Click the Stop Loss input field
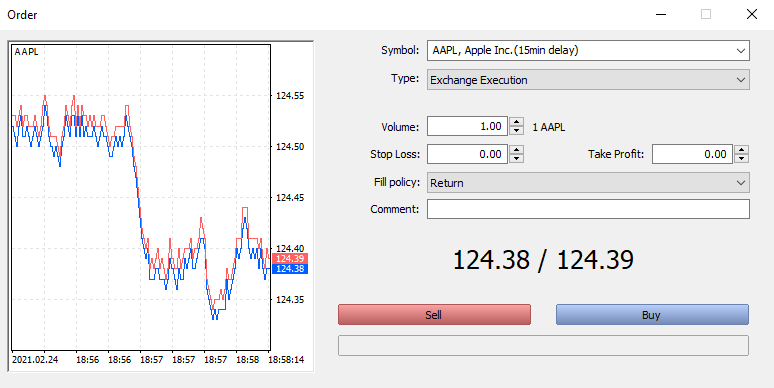774x388 pixels. pos(467,154)
